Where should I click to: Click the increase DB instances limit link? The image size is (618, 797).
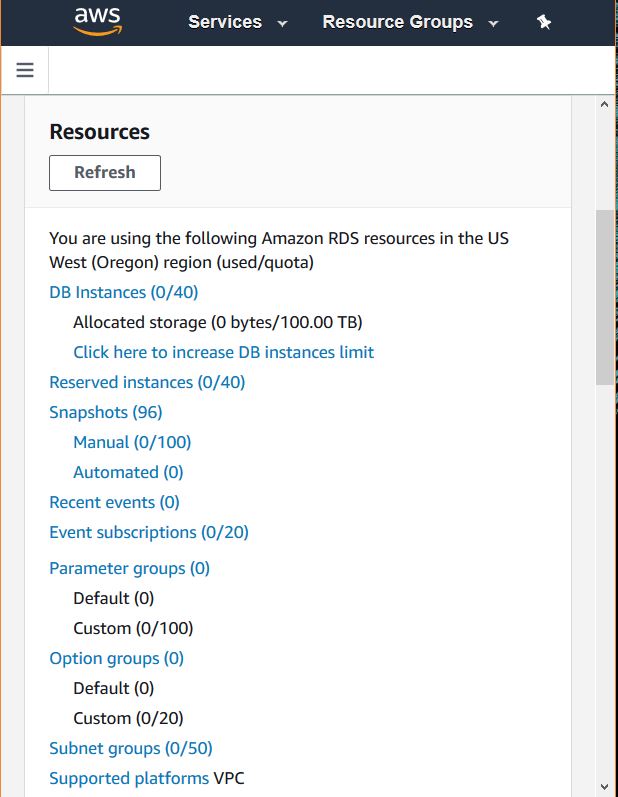(x=223, y=352)
